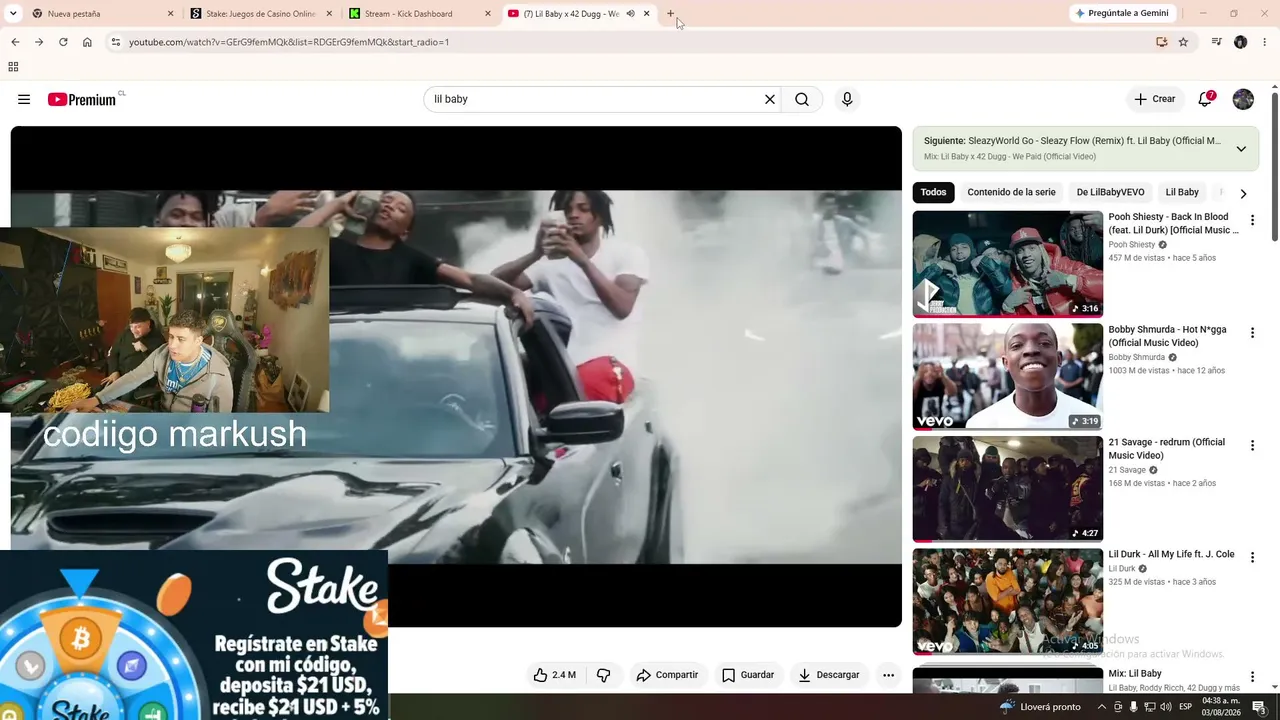
Task: Open more video actions ellipsis
Action: 888,675
